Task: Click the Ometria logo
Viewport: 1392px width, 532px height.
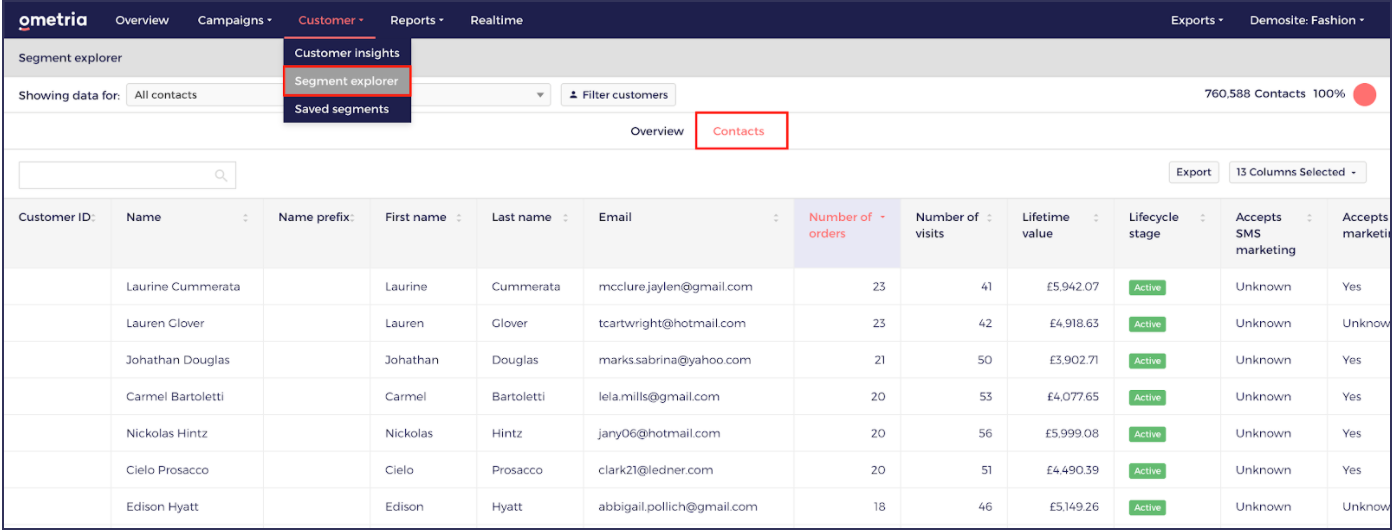Action: point(53,20)
